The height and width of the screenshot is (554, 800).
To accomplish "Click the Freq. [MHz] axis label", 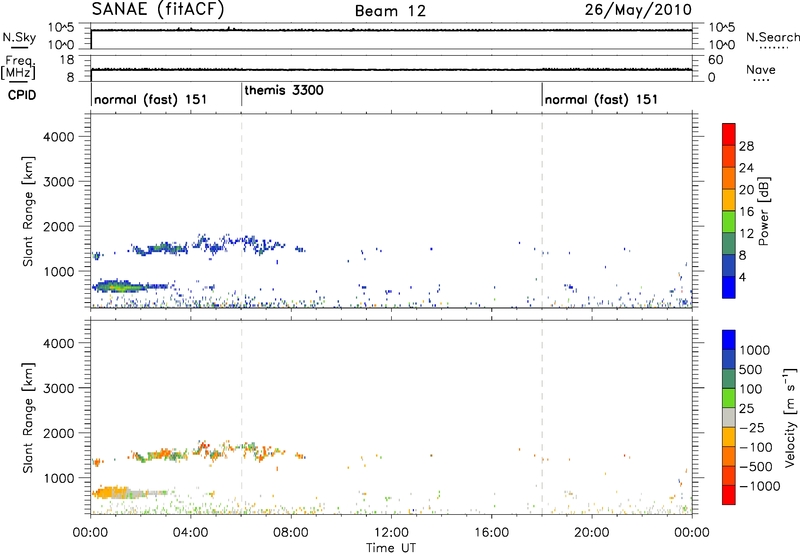I will [19, 67].
